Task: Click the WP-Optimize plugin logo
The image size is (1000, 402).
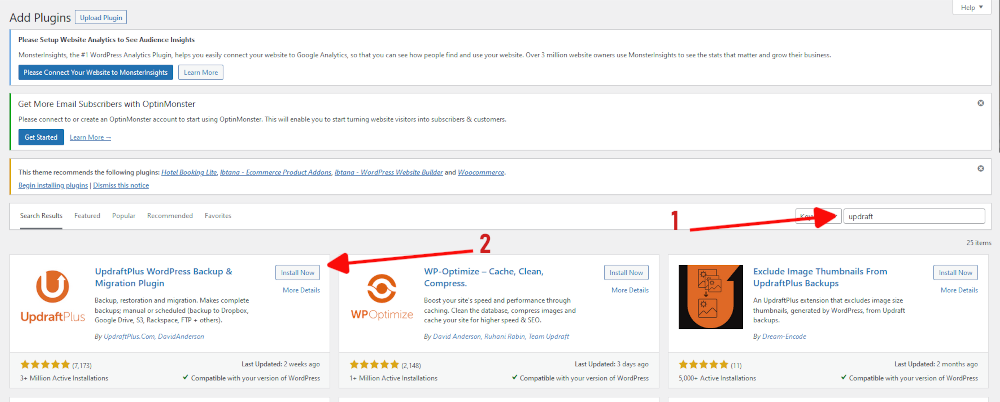Action: coord(381,297)
